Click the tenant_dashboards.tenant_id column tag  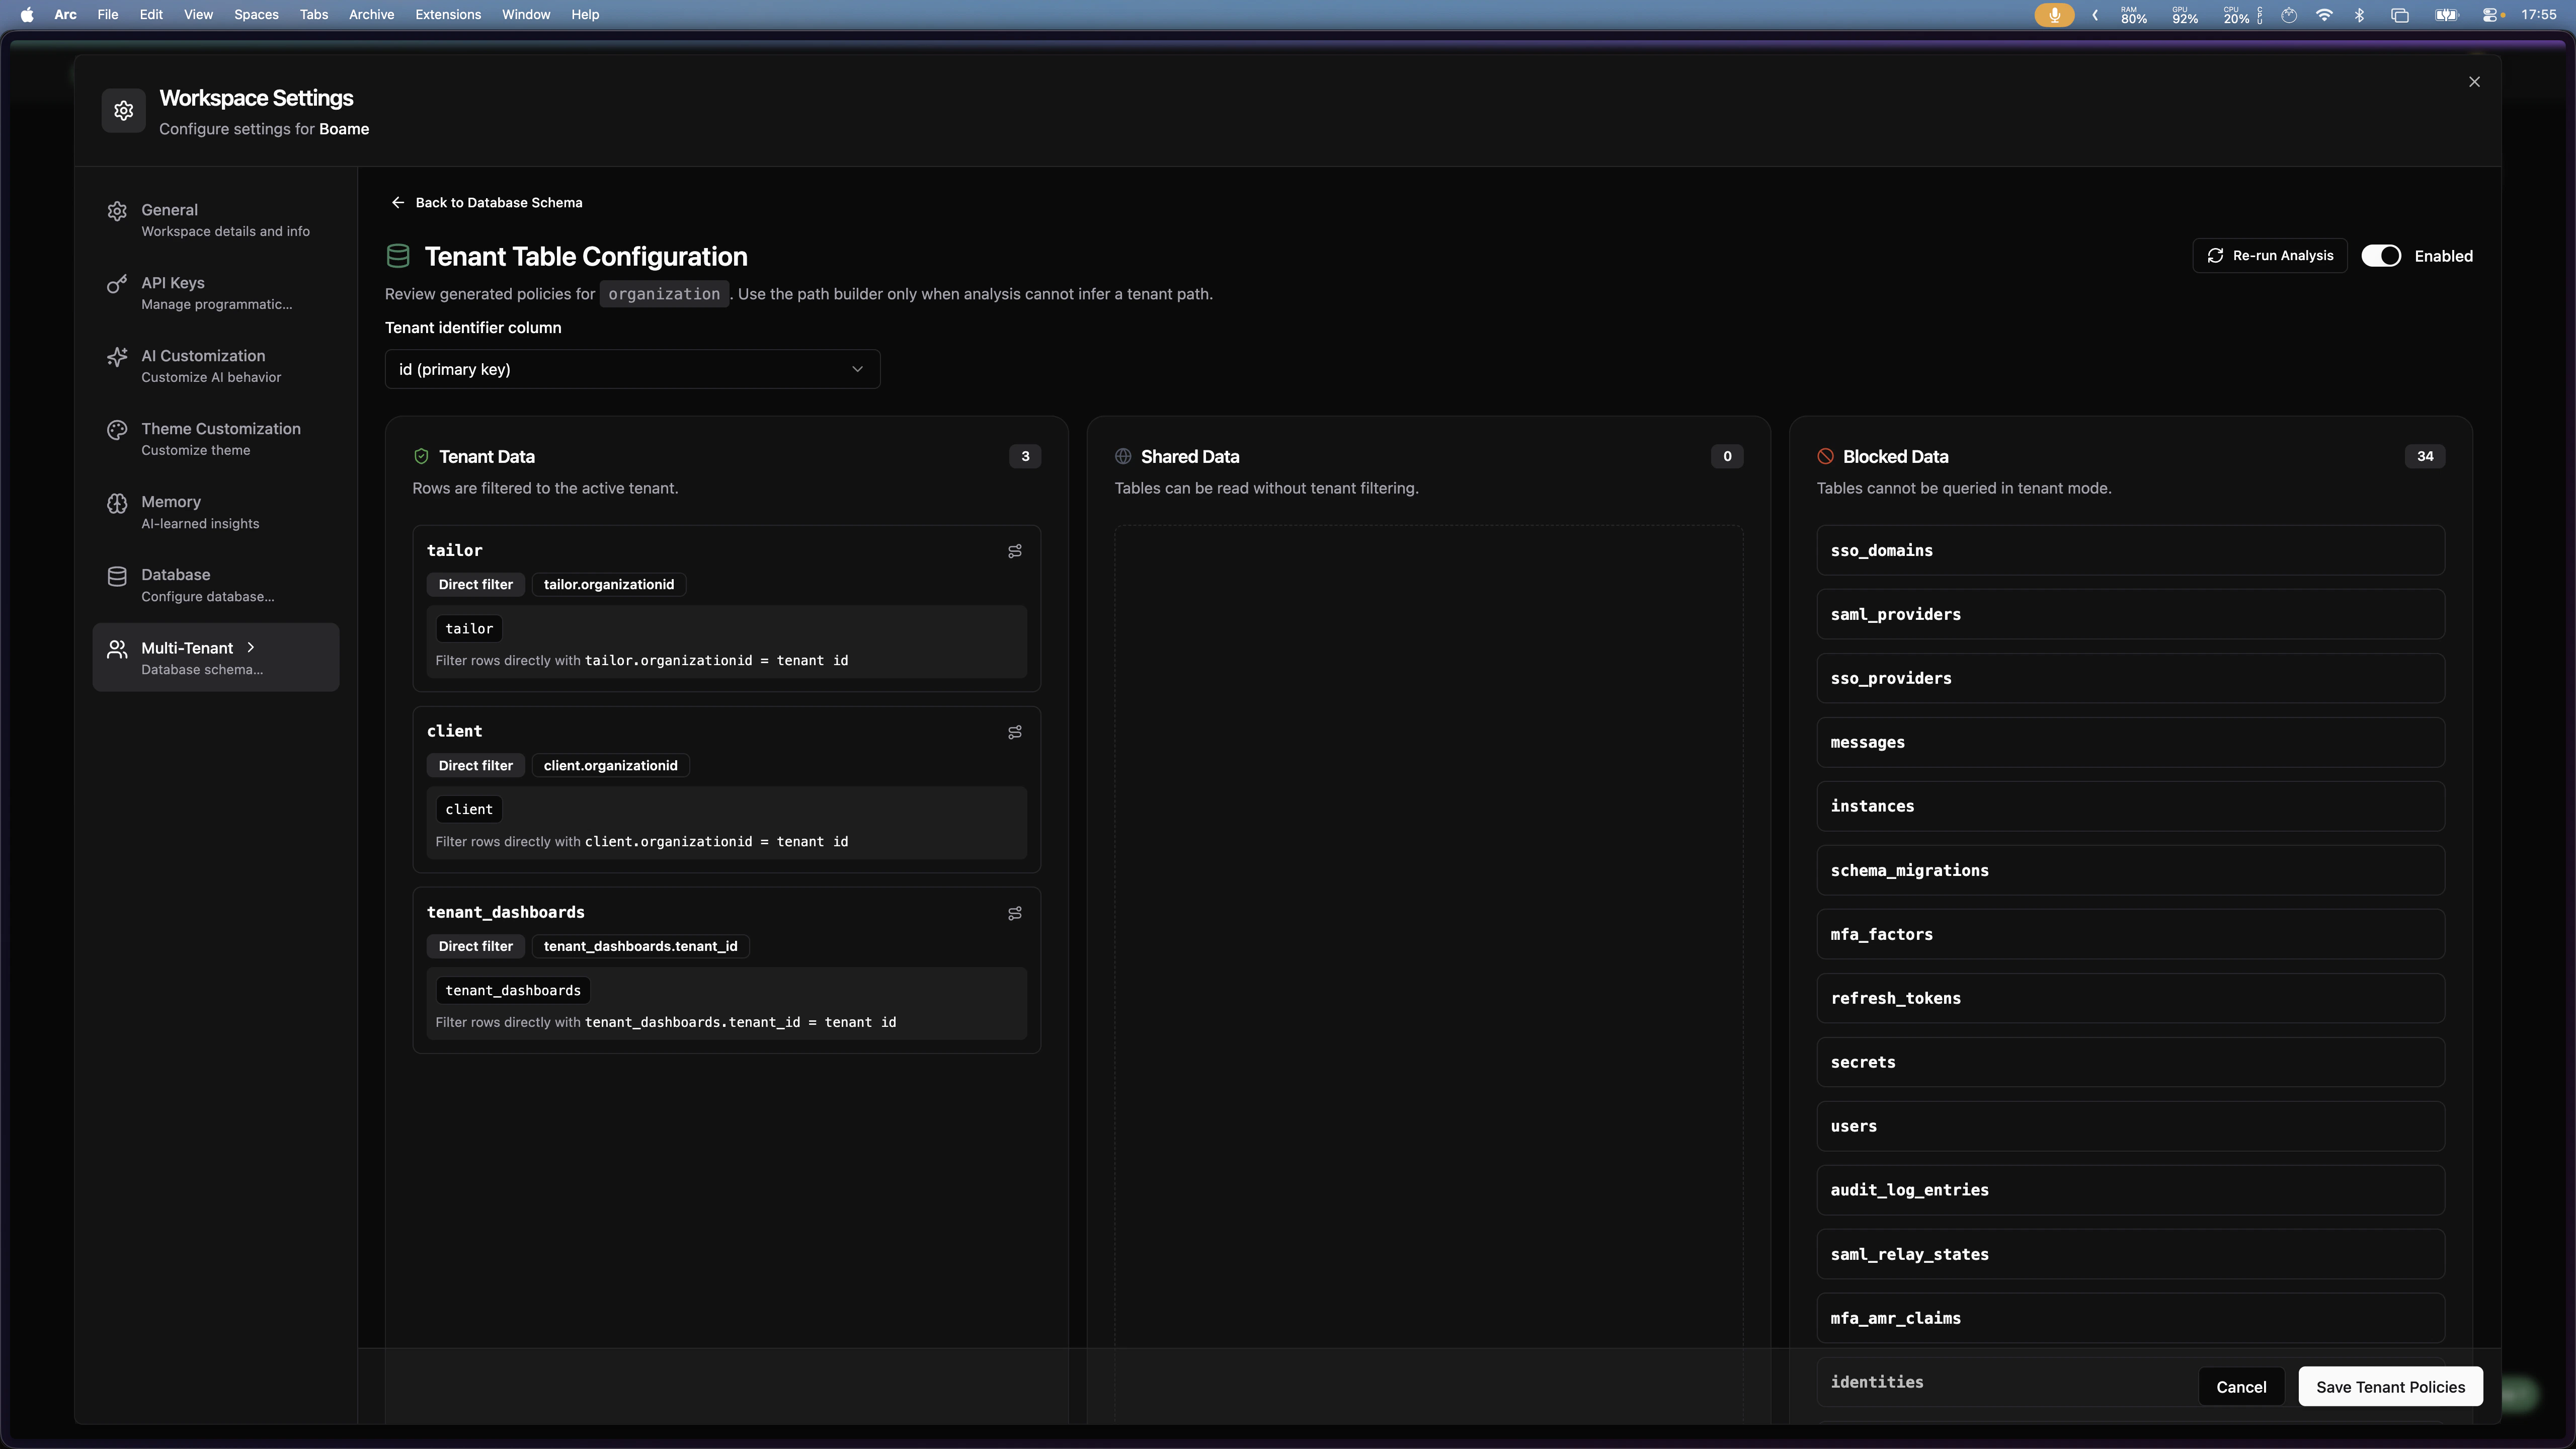tap(640, 947)
